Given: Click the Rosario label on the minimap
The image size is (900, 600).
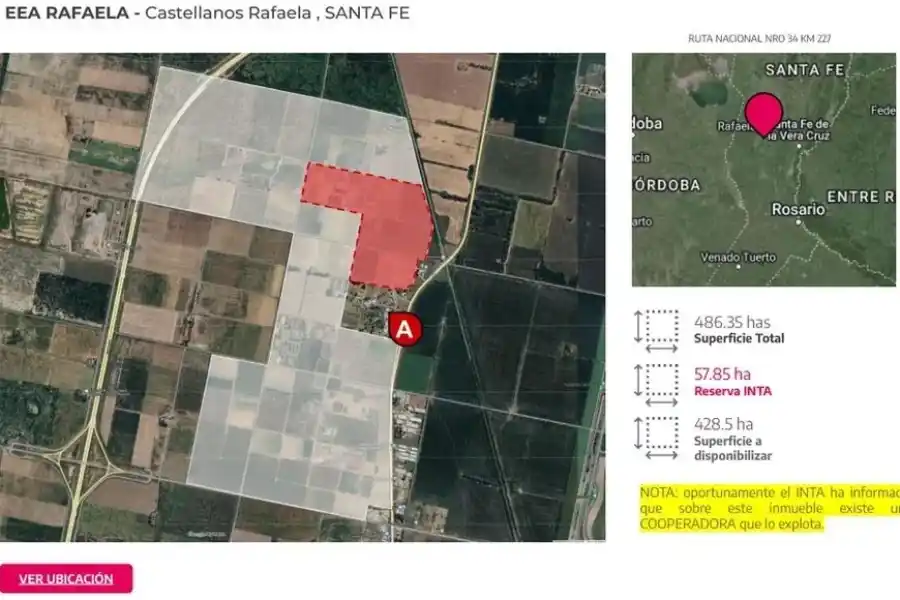Looking at the screenshot, I should [797, 210].
